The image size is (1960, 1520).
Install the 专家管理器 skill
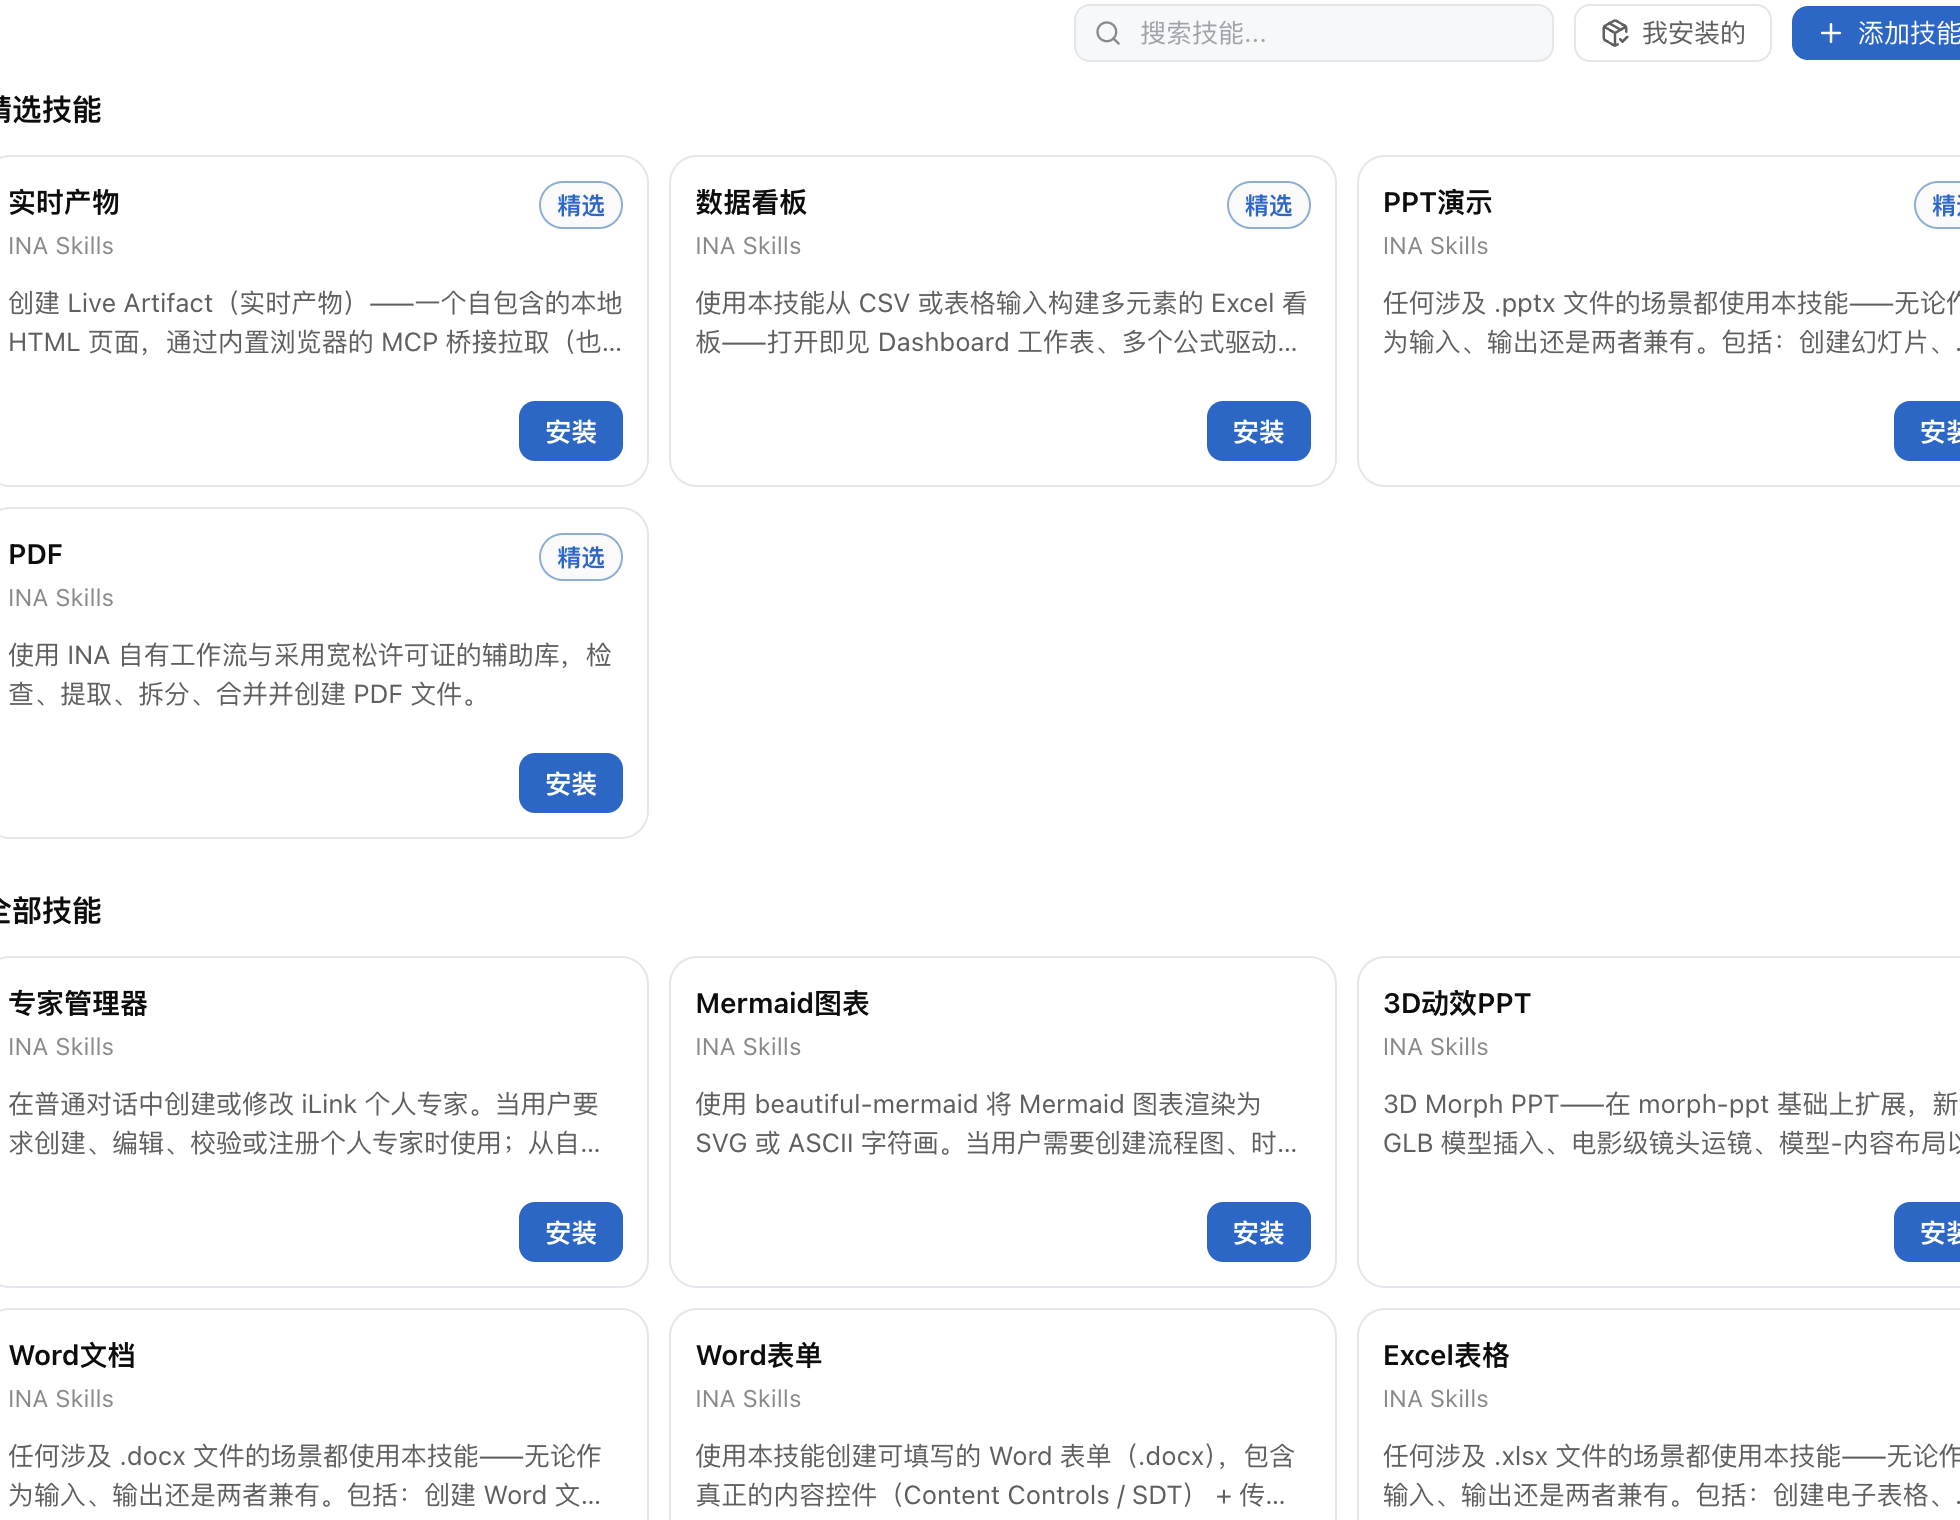pyautogui.click(x=570, y=1232)
